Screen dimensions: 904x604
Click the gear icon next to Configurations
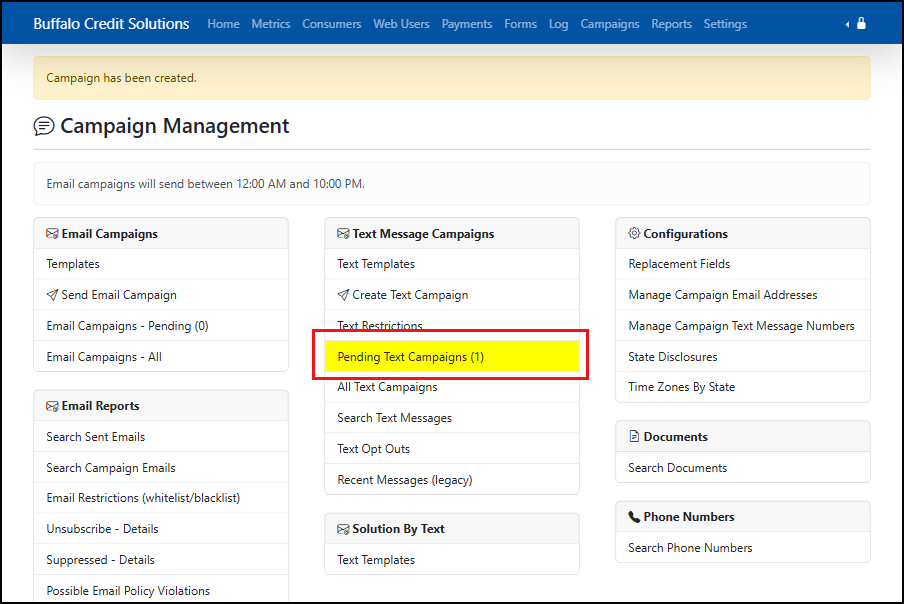634,233
